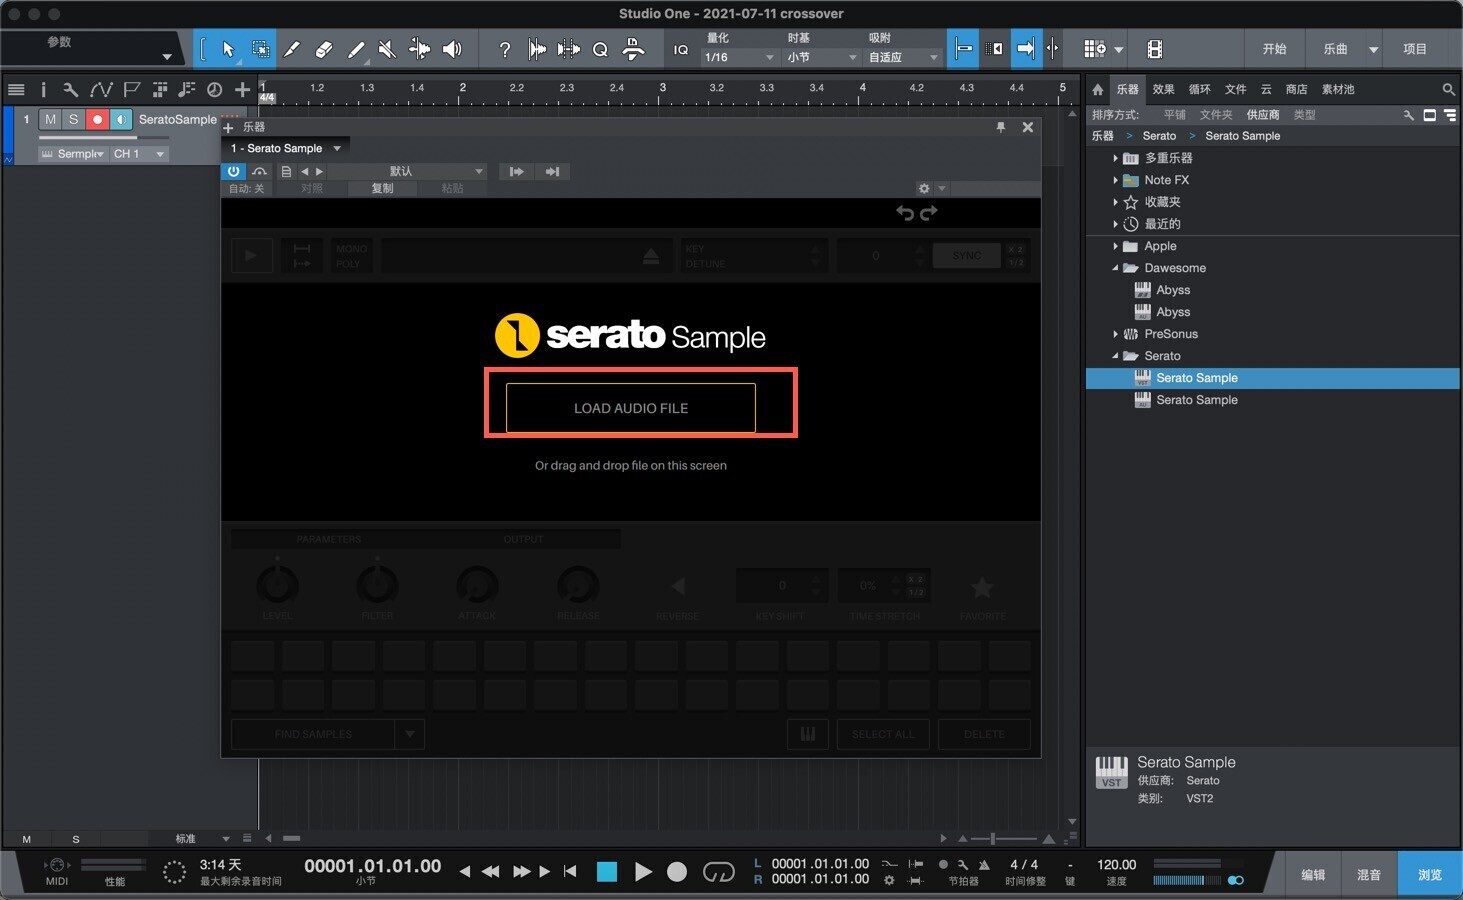This screenshot has height=900, width=1463.
Task: Click the LOAD AUDIO FILE button
Action: coord(630,408)
